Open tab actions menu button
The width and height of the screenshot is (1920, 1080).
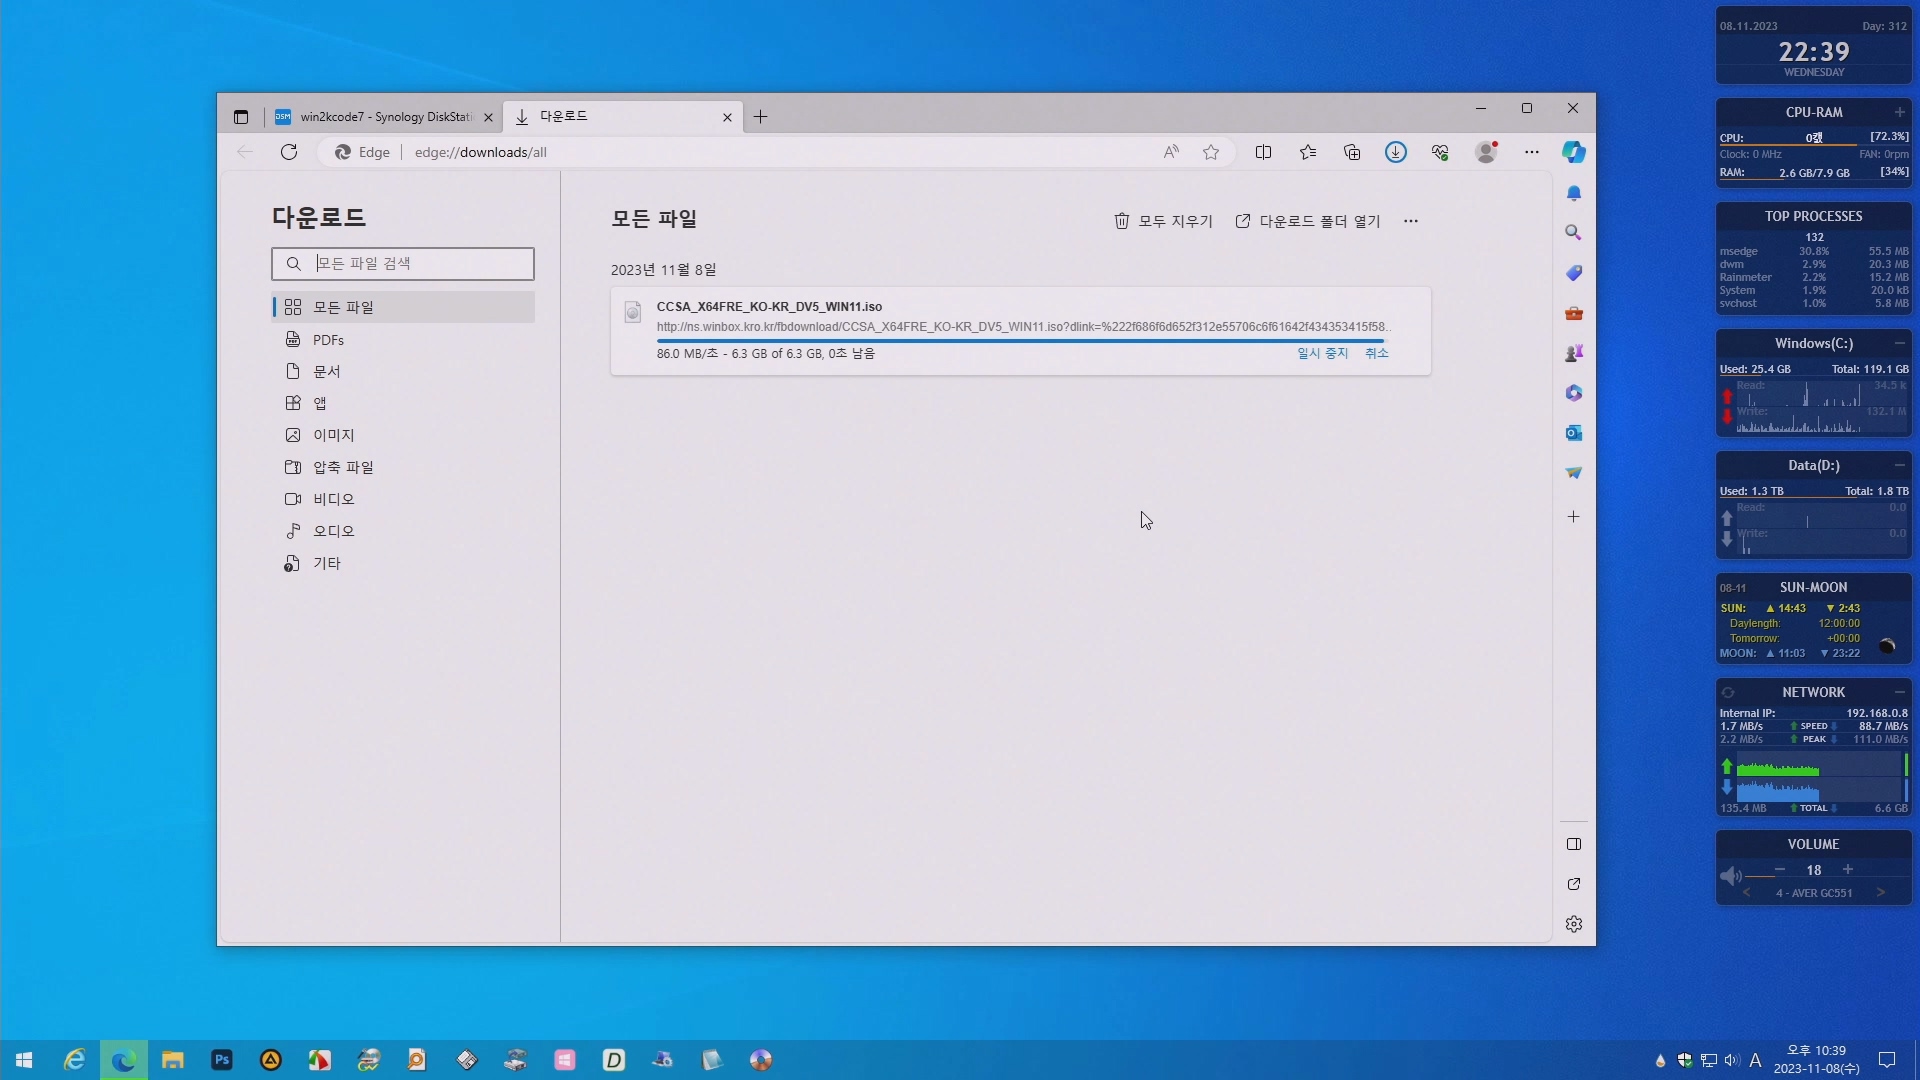tap(241, 117)
